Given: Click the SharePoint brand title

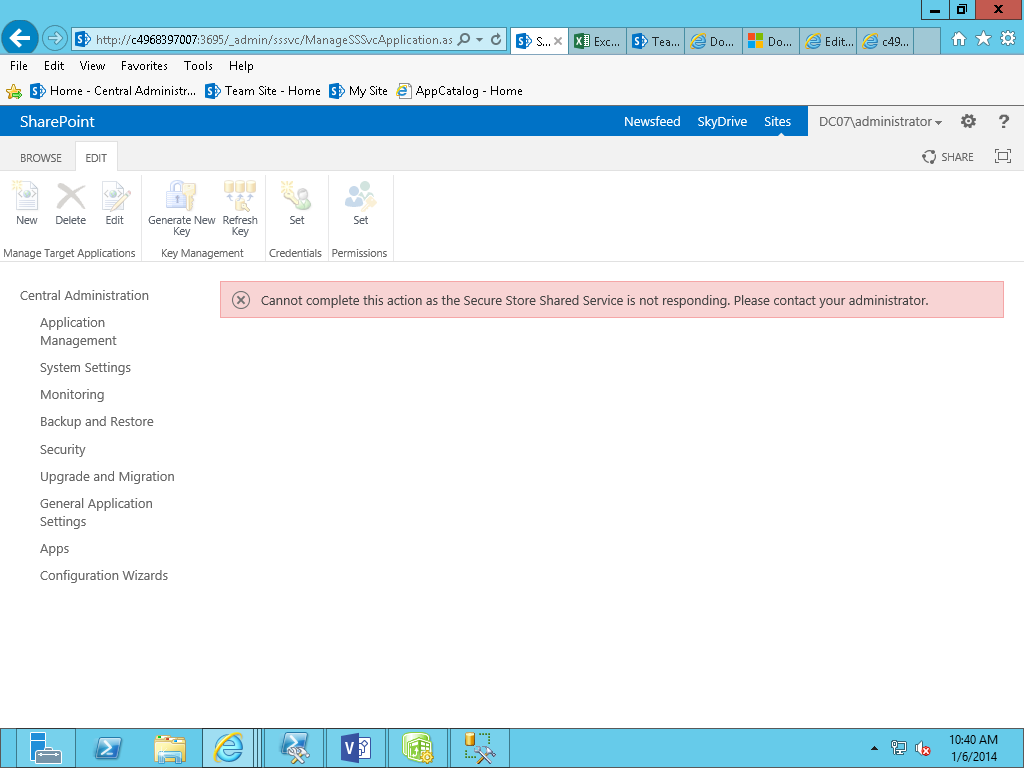Looking at the screenshot, I should click(57, 121).
